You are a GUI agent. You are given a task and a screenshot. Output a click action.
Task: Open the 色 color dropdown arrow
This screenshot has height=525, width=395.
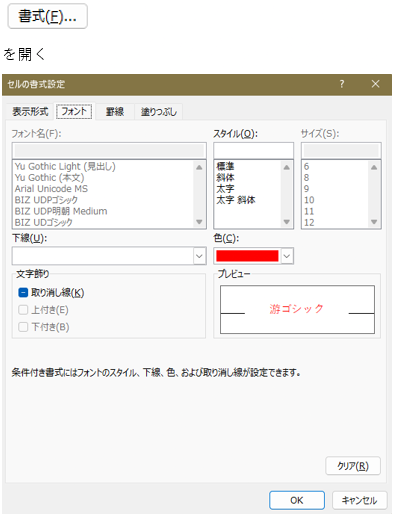[287, 256]
